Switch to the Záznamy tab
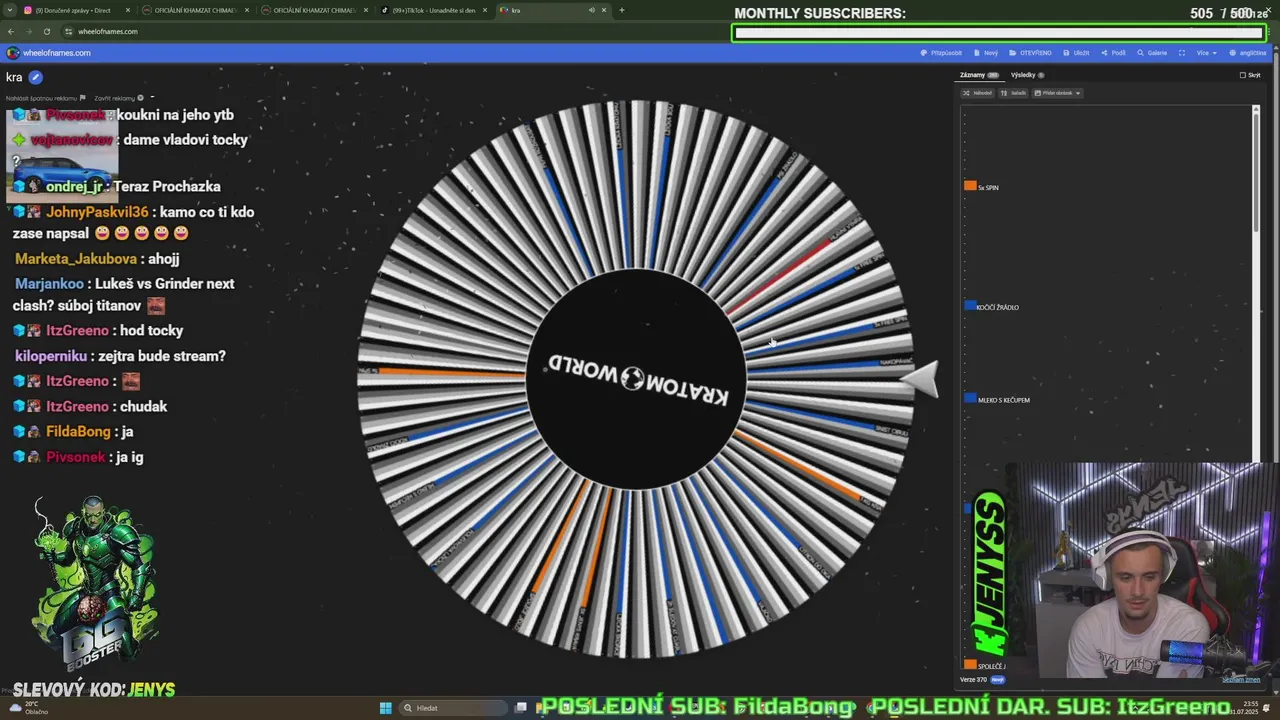1280x720 pixels. pos(979,75)
